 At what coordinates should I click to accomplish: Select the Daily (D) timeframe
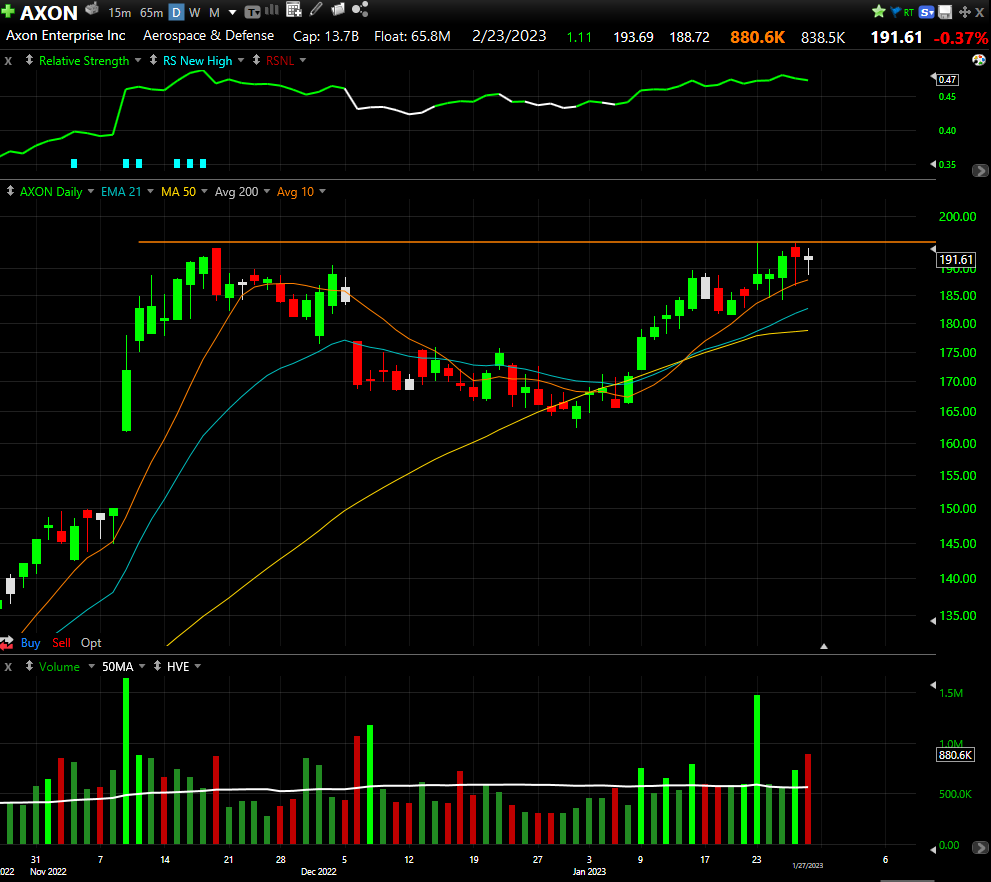coord(176,12)
